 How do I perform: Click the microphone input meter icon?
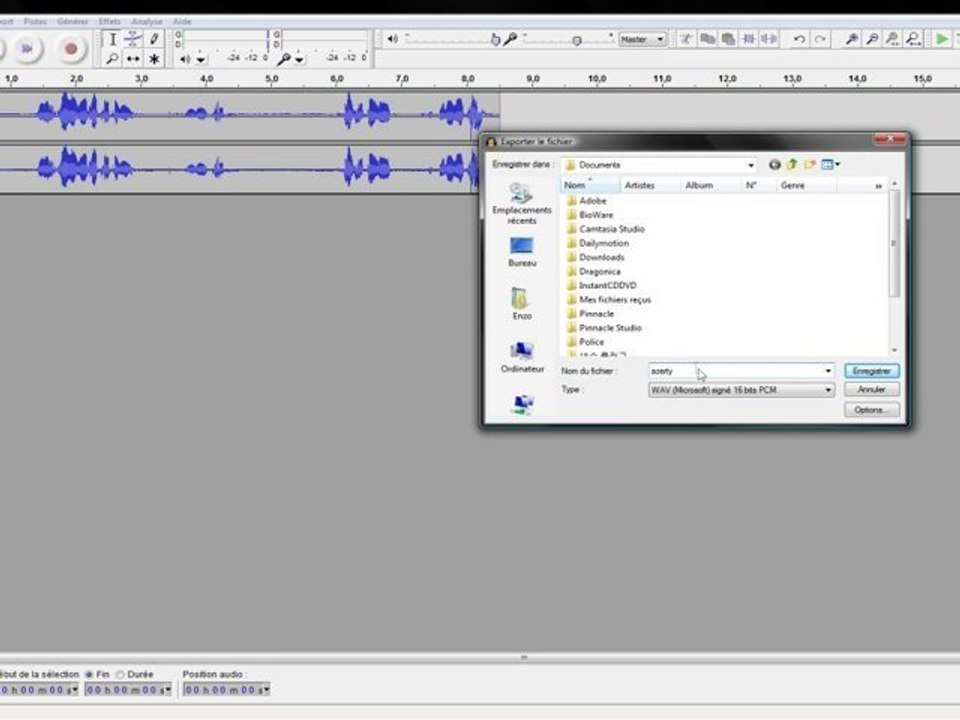click(x=284, y=59)
